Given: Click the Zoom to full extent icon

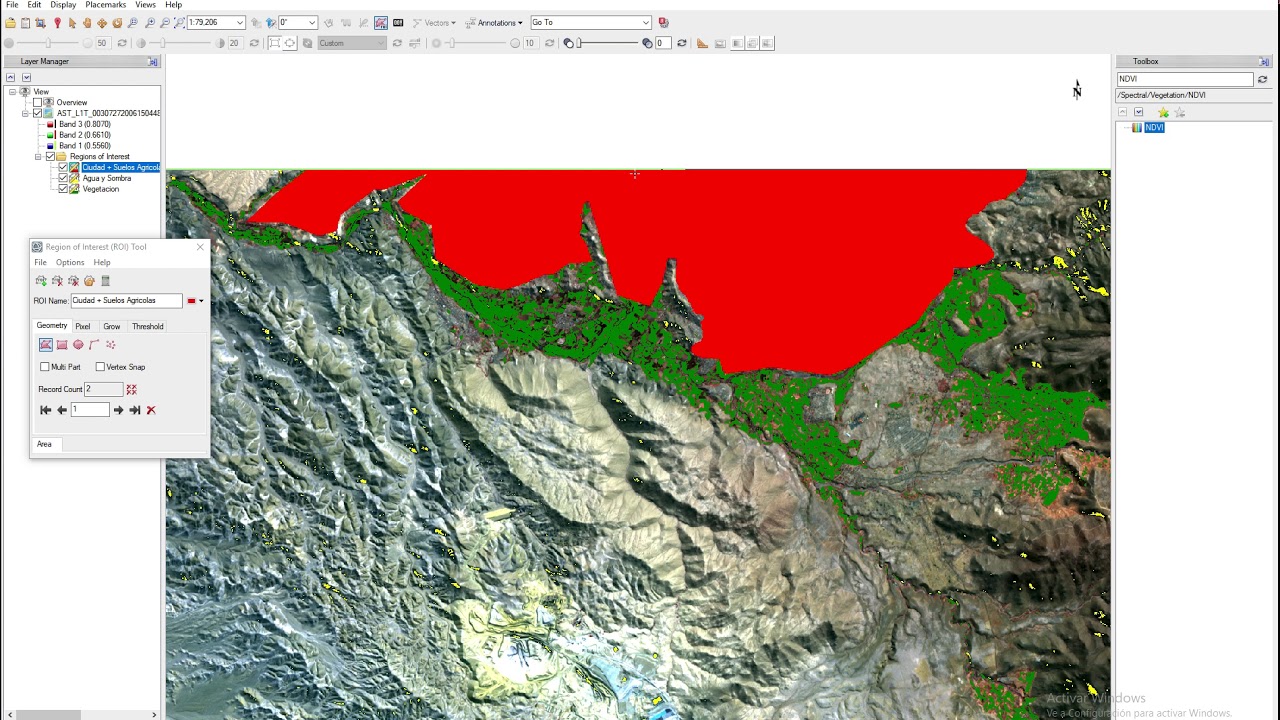Looking at the screenshot, I should (179, 23).
